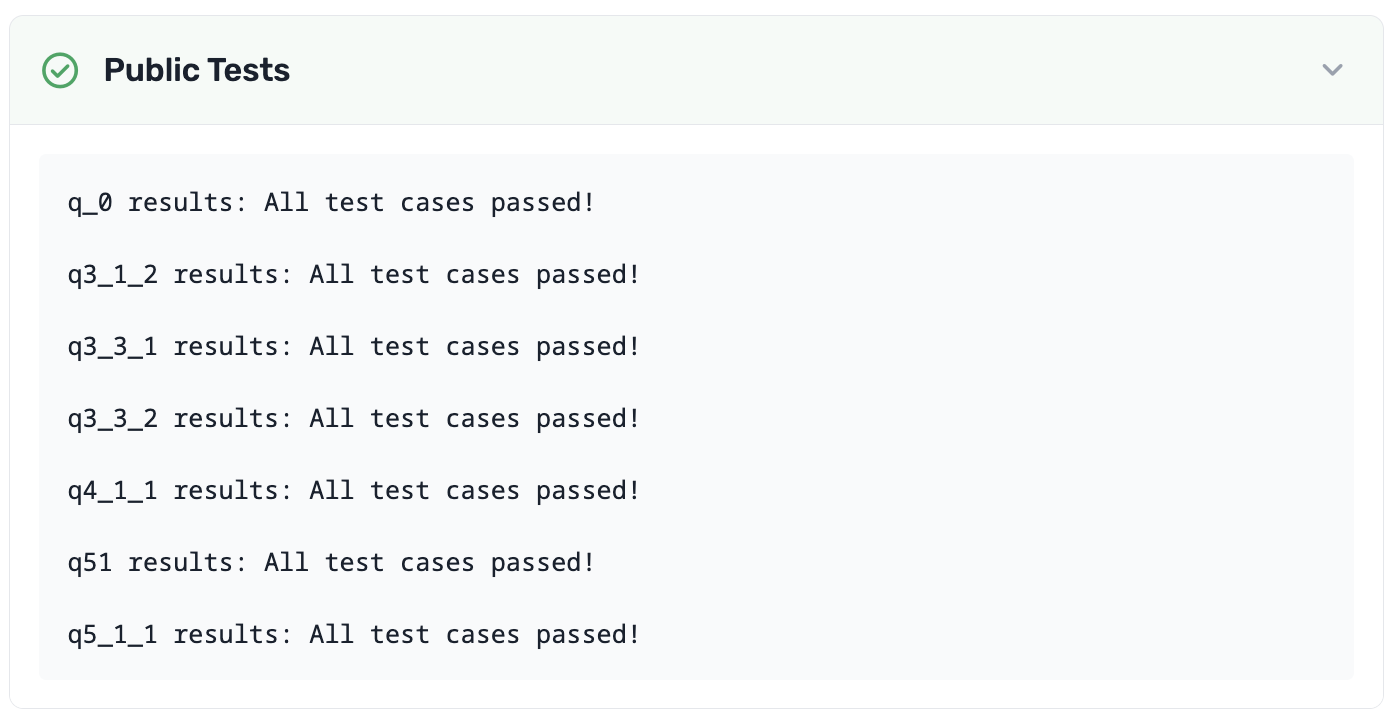Click the q51 test name
The width and height of the screenshot is (1398, 726).
click(90, 563)
